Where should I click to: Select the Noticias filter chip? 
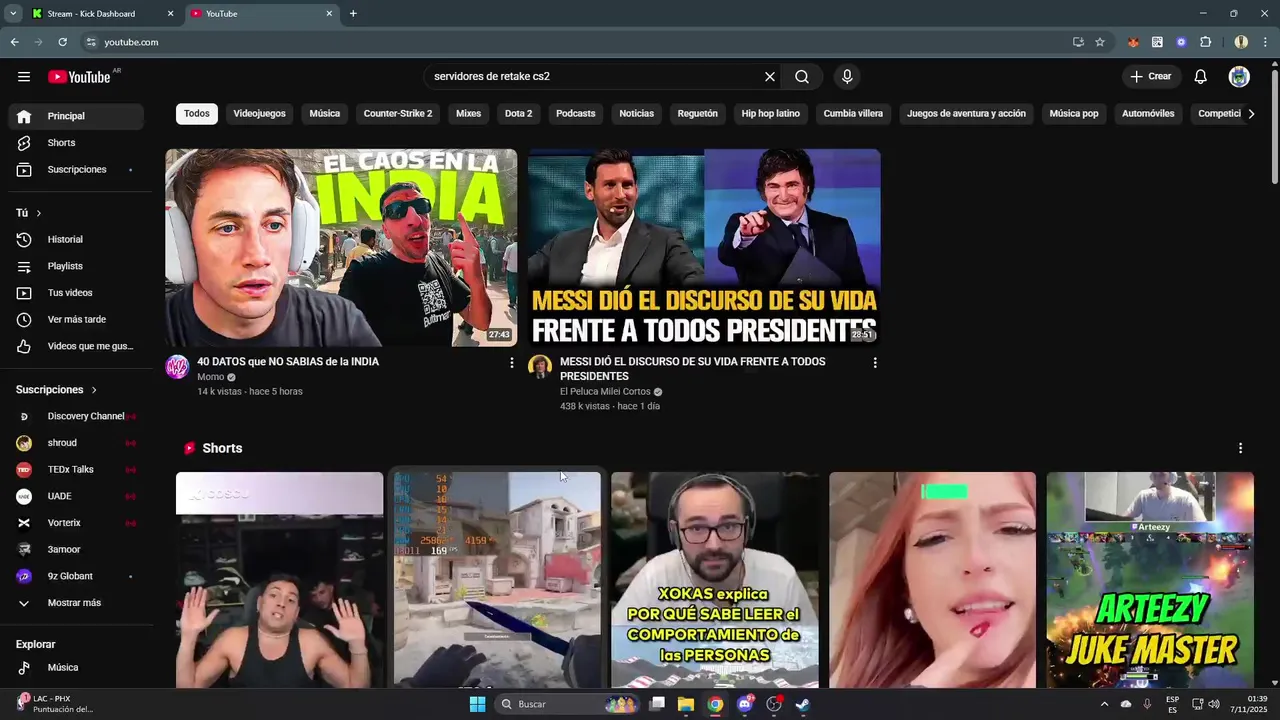637,114
